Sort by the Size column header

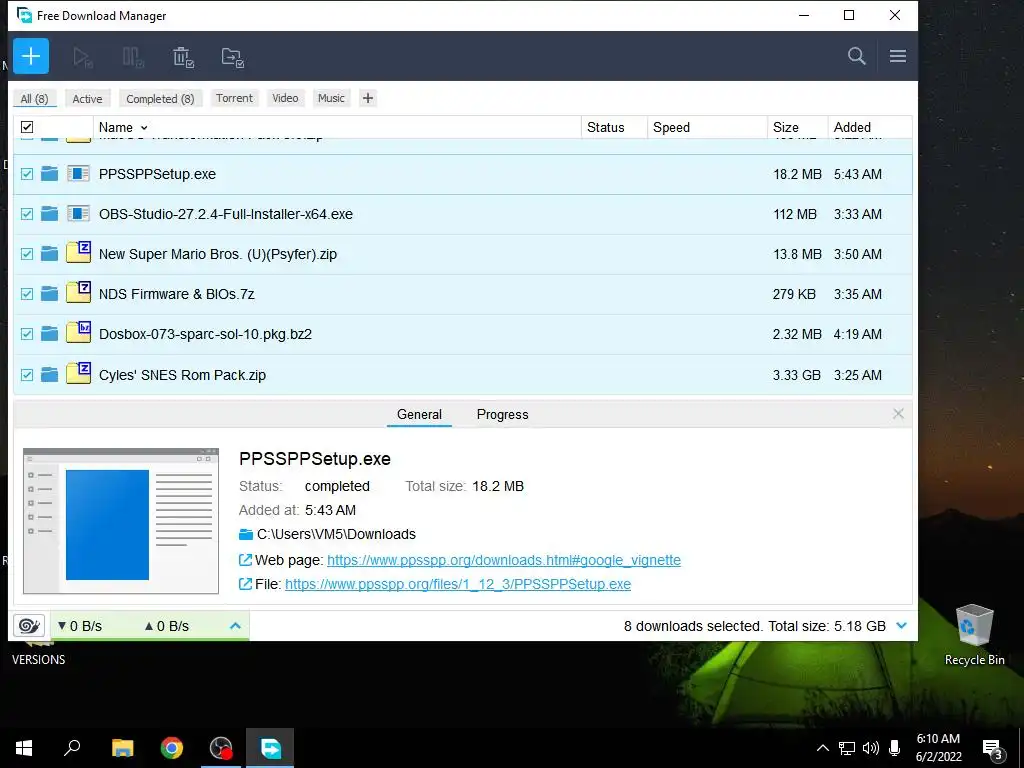pyautogui.click(x=797, y=127)
